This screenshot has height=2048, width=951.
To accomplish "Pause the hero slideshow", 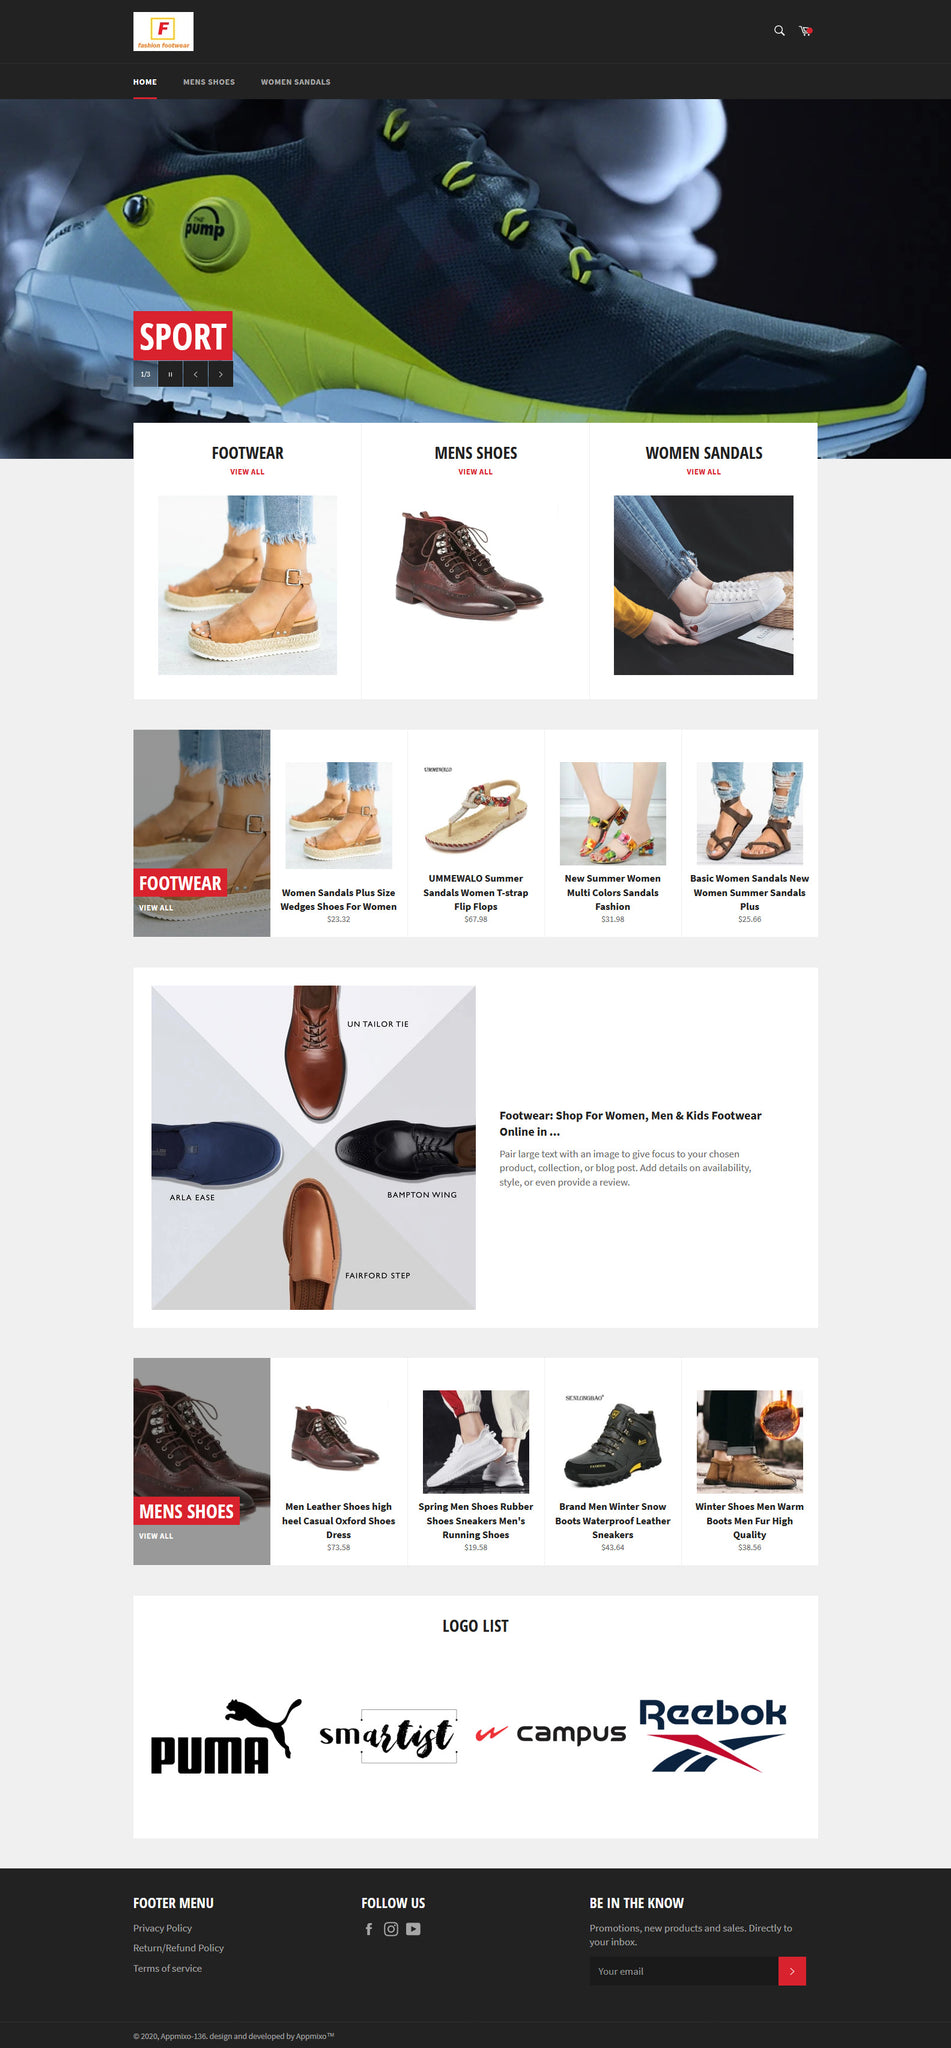I will (x=170, y=374).
